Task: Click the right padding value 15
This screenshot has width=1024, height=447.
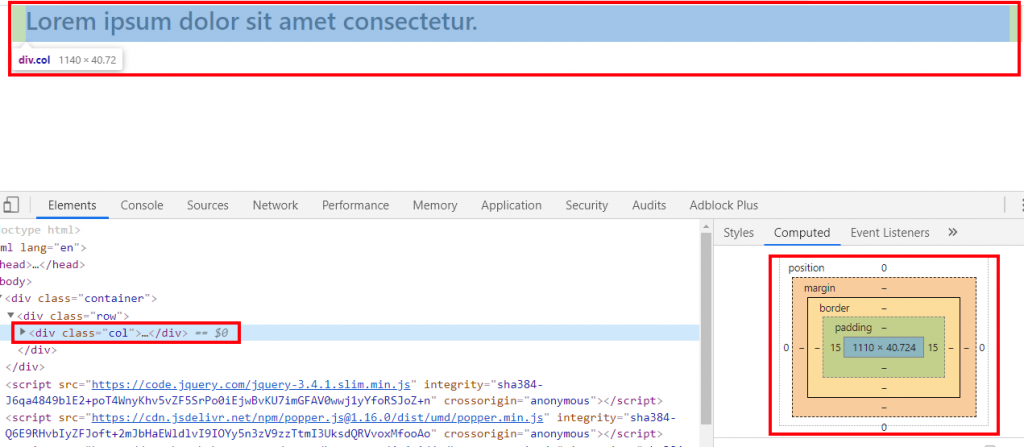Action: (x=932, y=348)
